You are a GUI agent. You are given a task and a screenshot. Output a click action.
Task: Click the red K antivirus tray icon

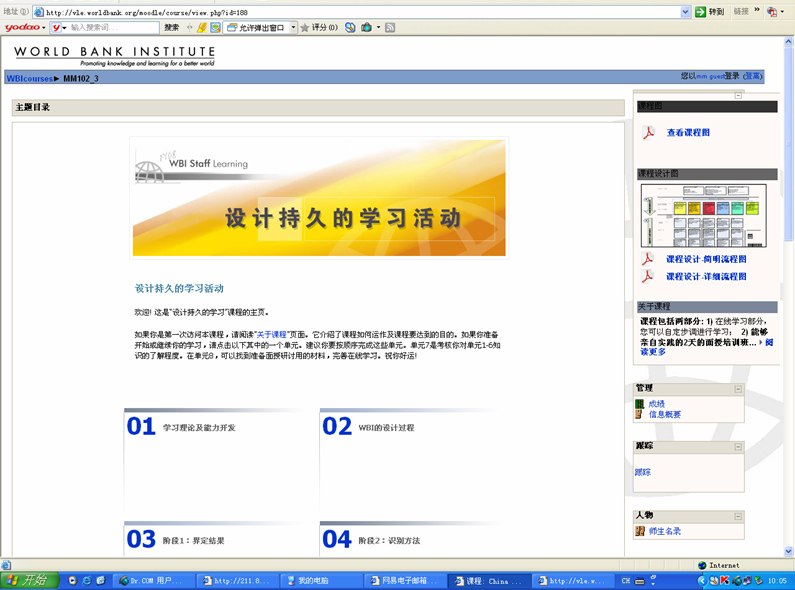pos(724,581)
